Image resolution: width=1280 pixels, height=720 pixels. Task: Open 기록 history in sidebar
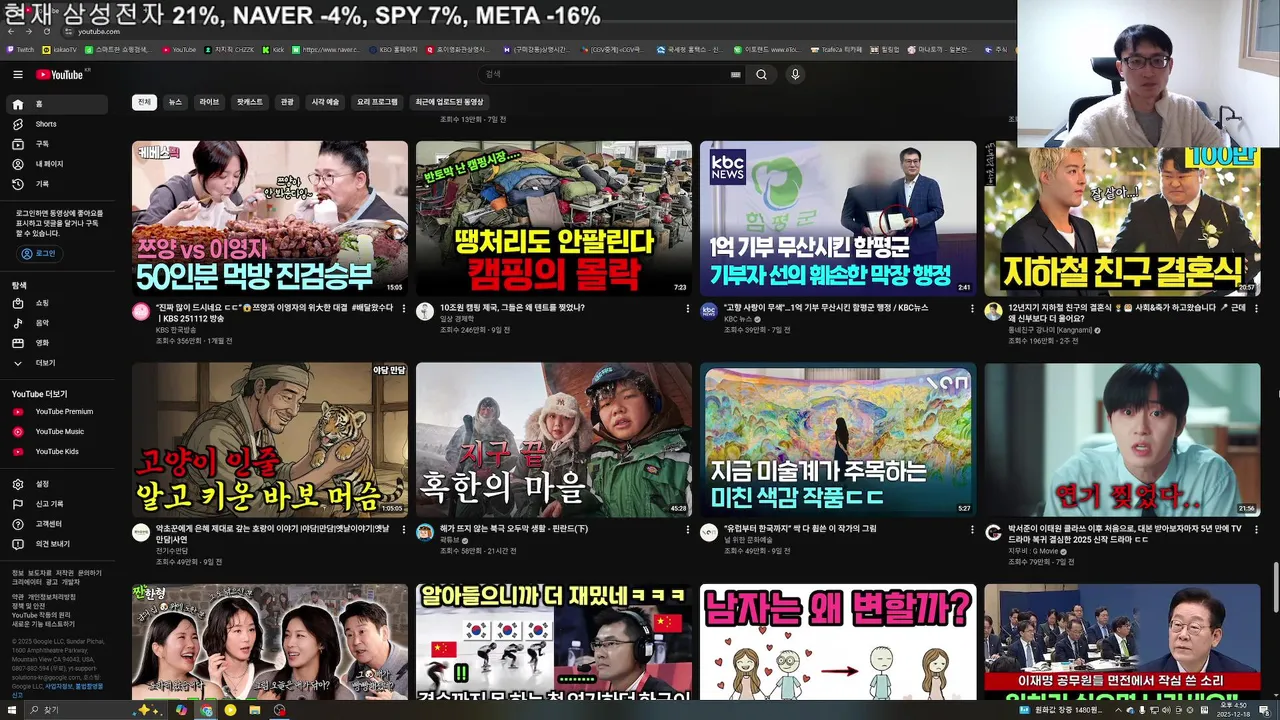pos(57,184)
